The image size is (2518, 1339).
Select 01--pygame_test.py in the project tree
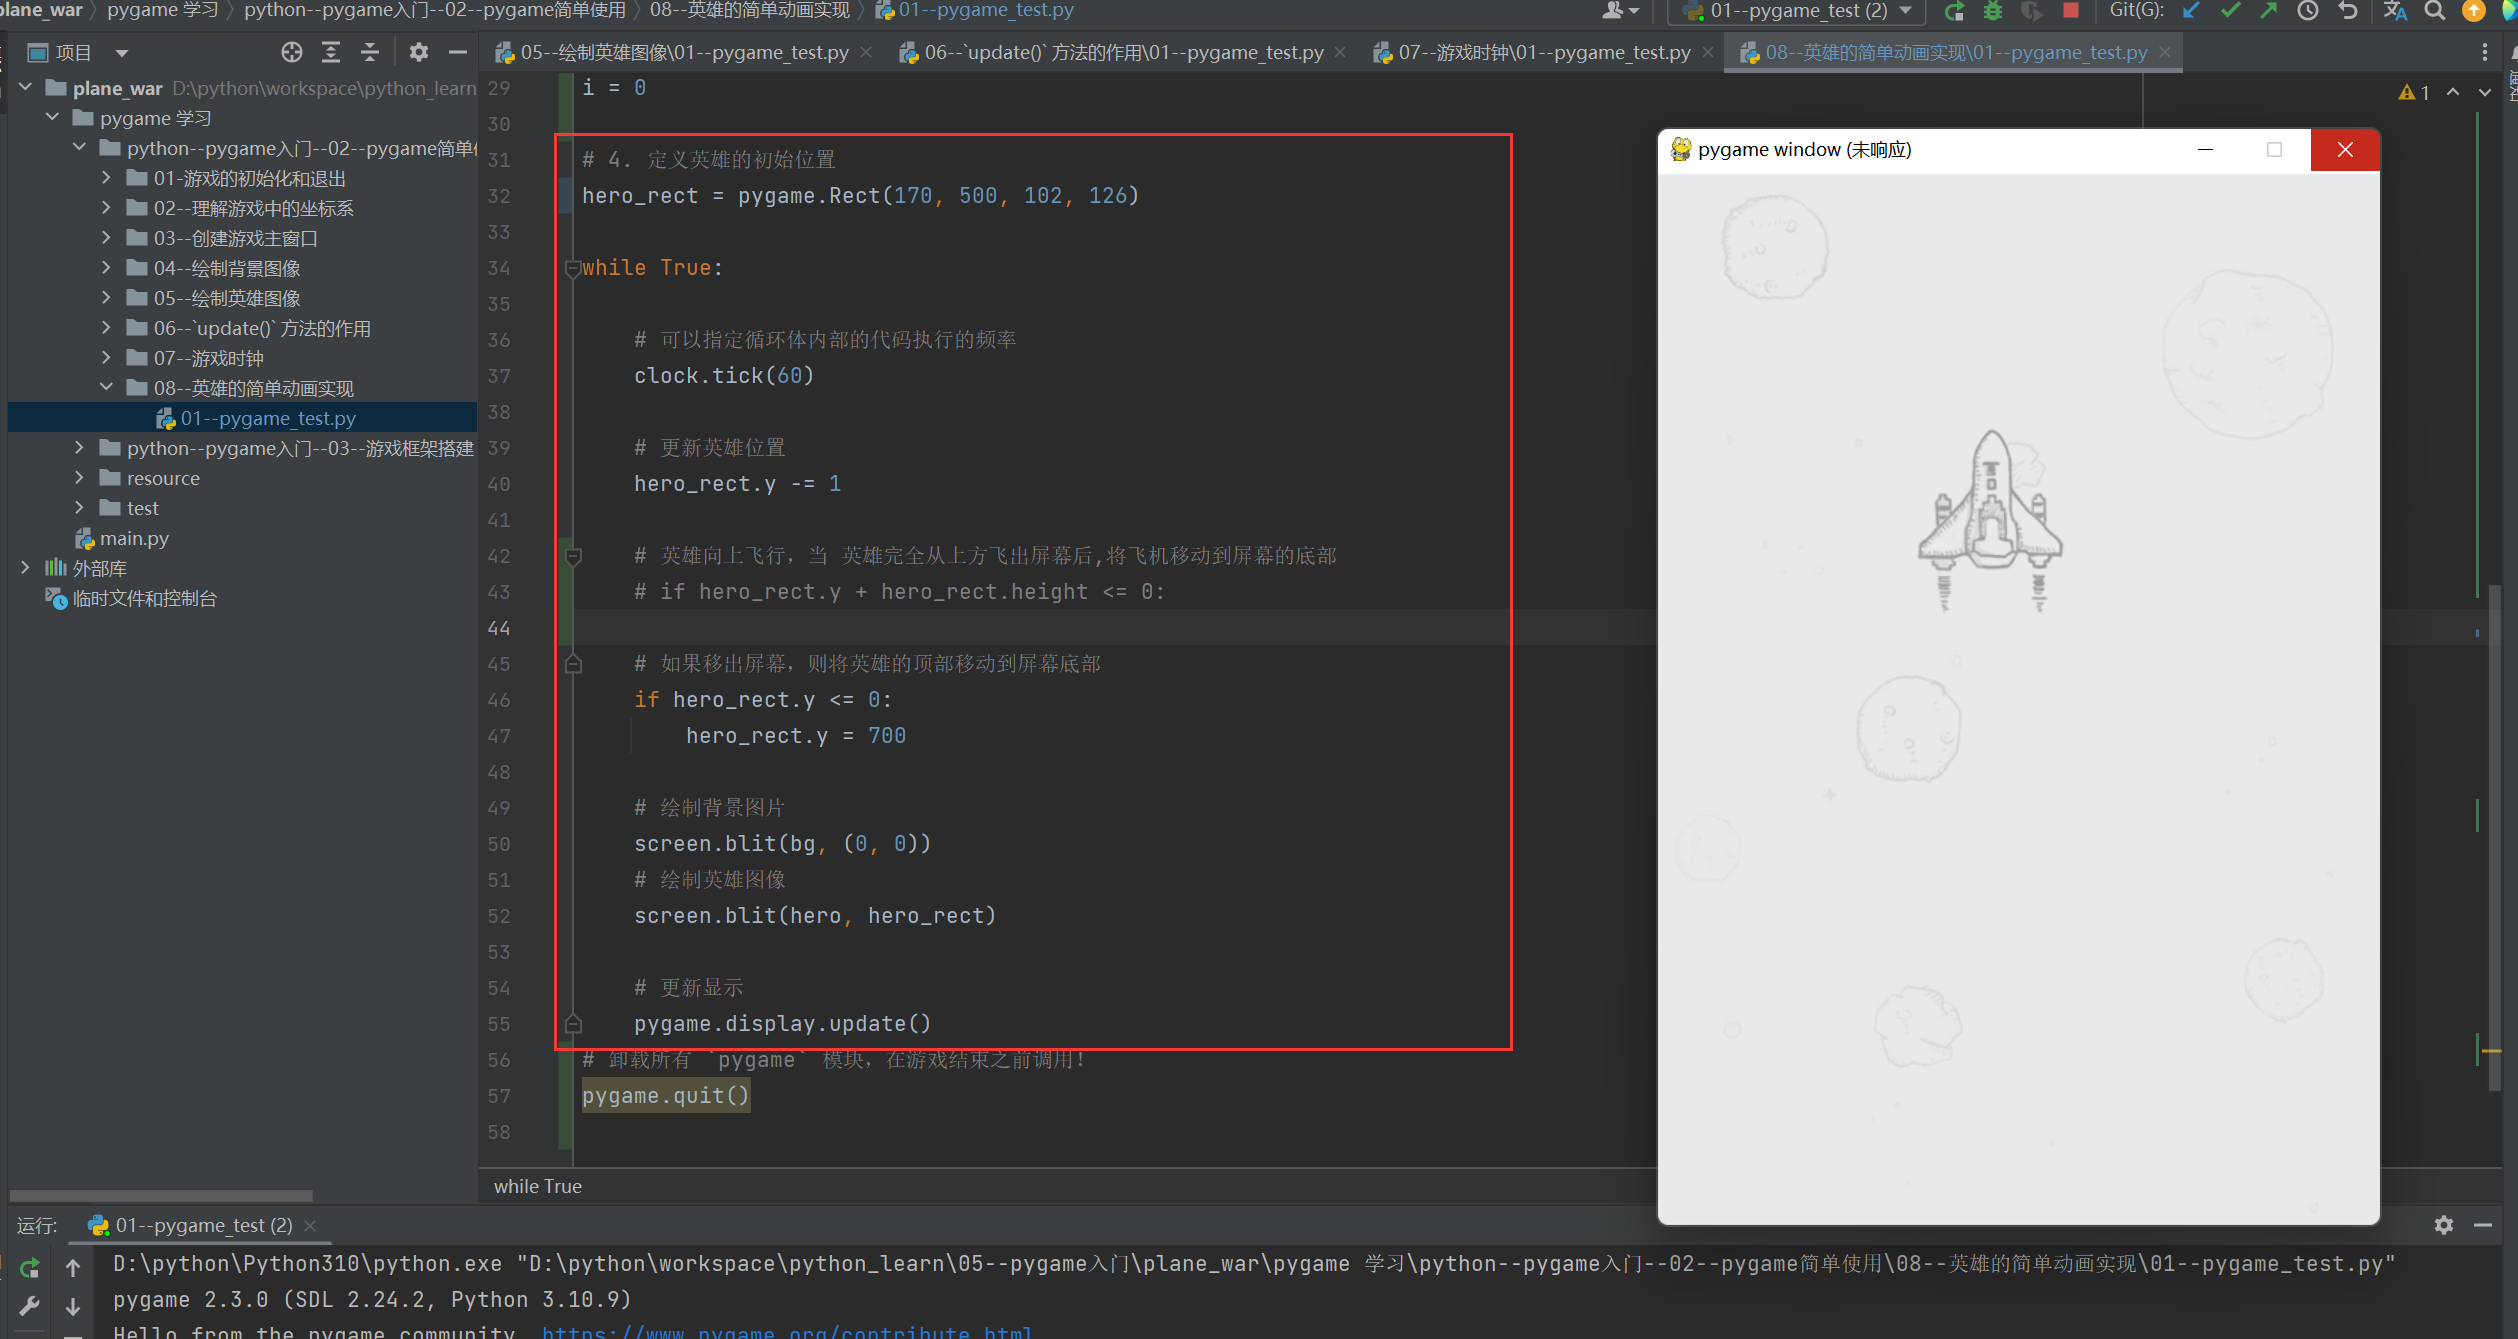click(268, 418)
